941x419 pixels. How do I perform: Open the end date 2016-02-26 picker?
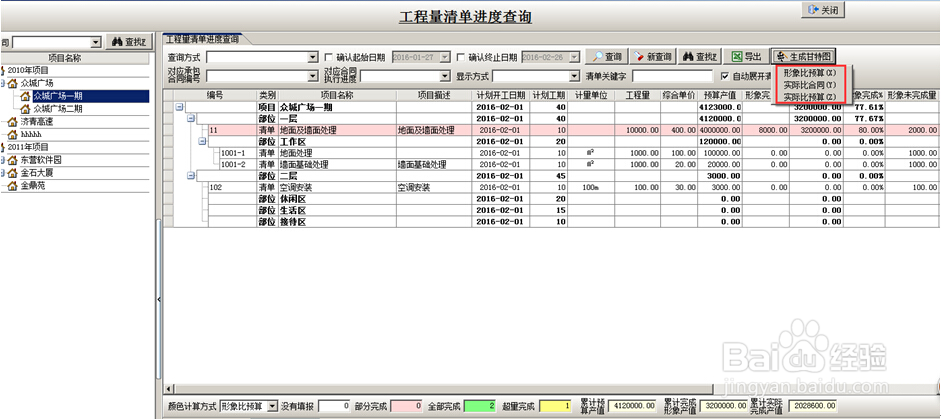point(576,57)
